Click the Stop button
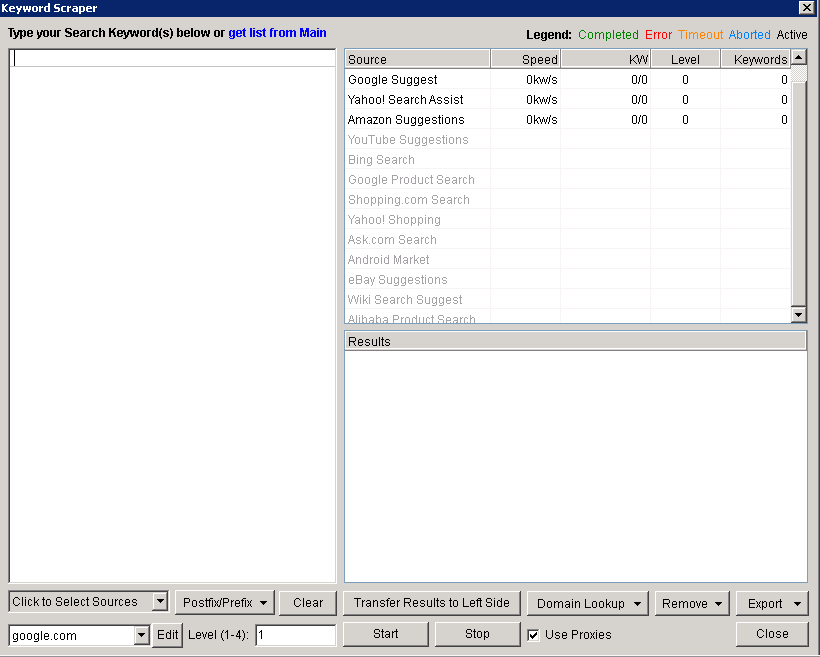 coord(477,634)
